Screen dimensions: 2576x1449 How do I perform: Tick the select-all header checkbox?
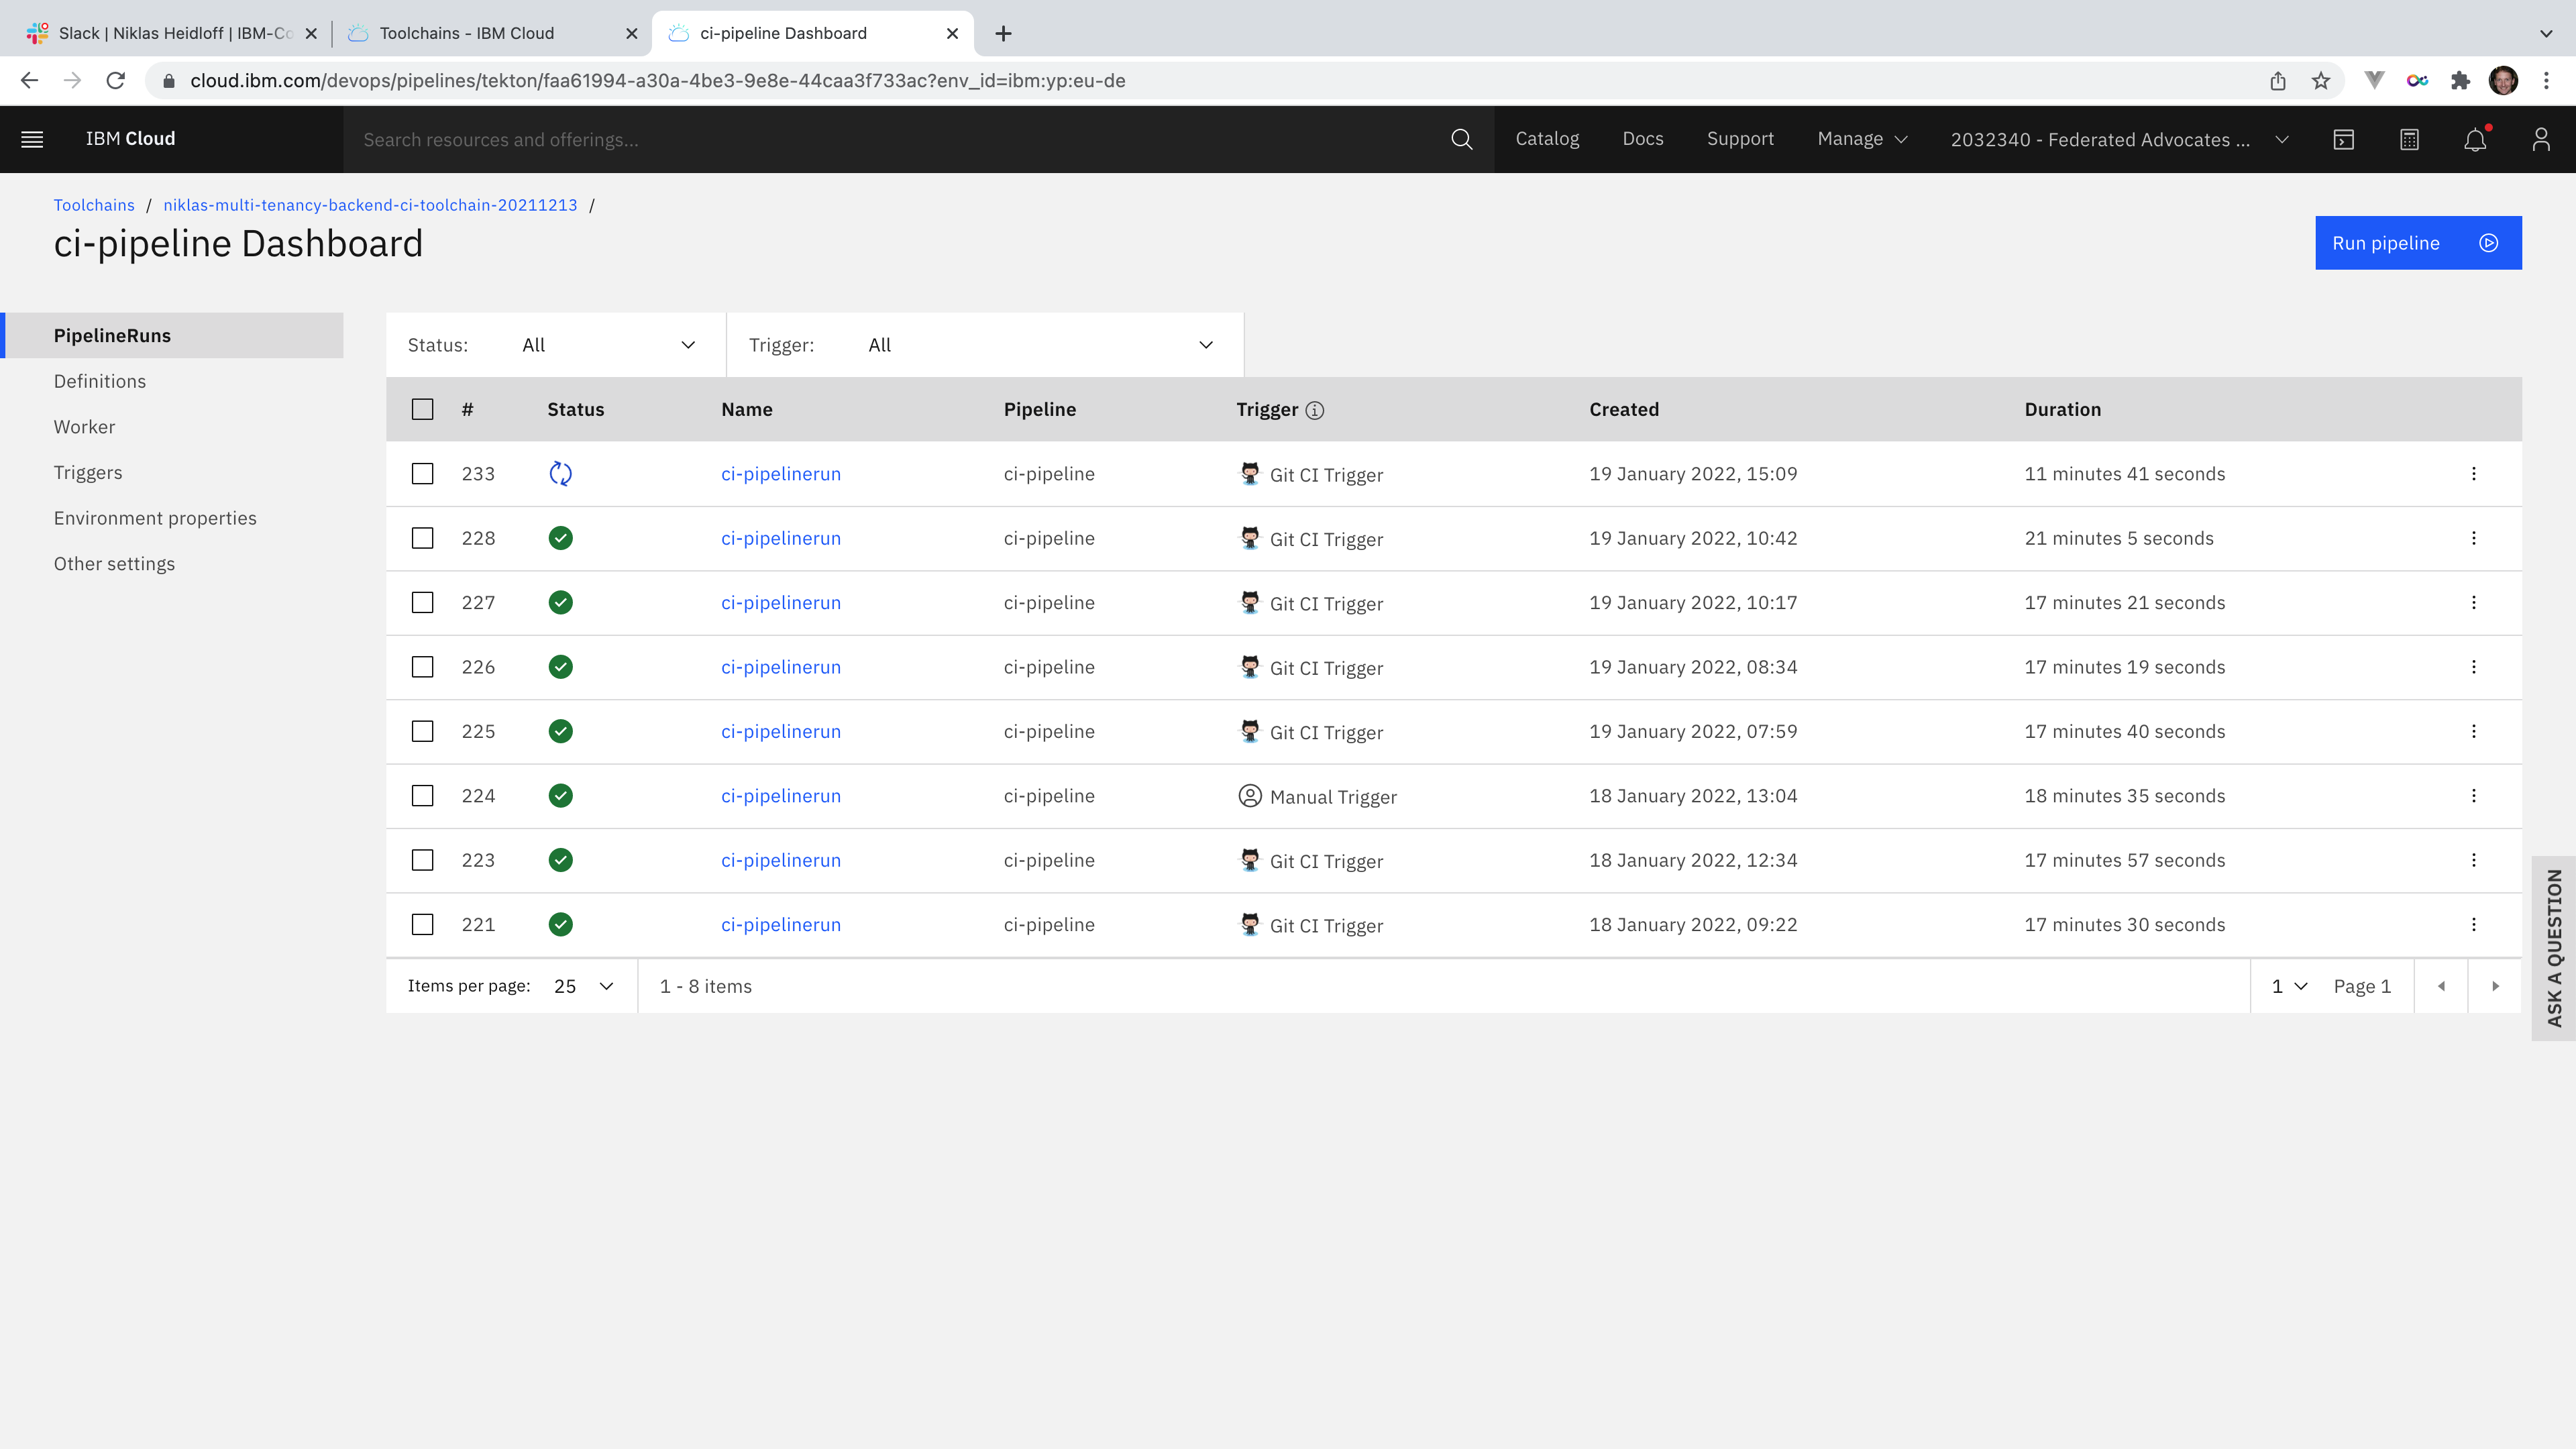pos(423,409)
